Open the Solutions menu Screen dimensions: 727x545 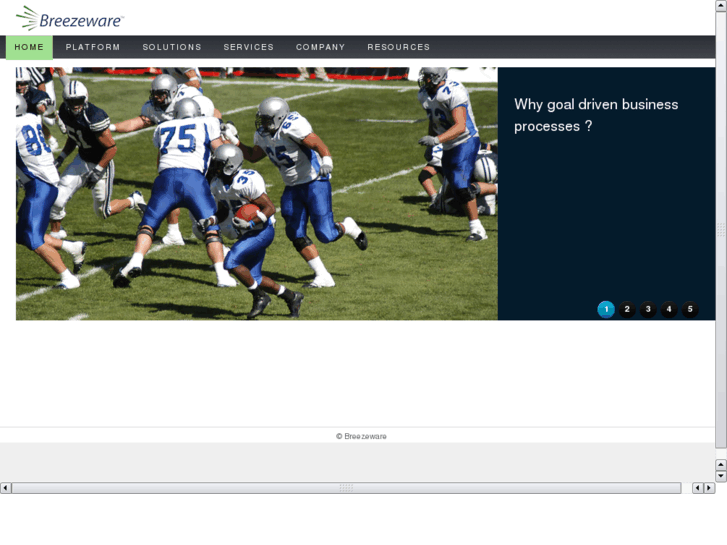172,47
